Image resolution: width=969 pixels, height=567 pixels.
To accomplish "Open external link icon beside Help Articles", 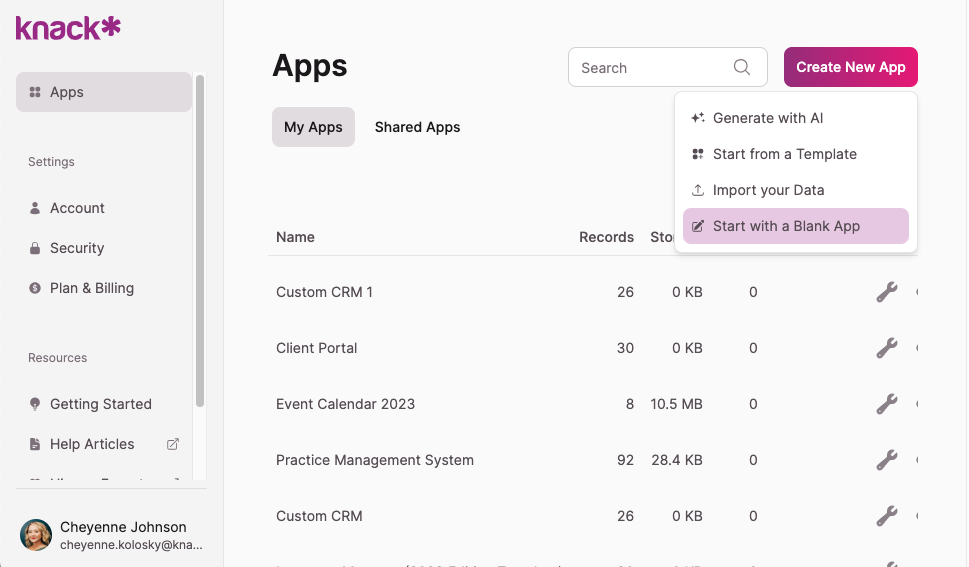I will coord(172,444).
